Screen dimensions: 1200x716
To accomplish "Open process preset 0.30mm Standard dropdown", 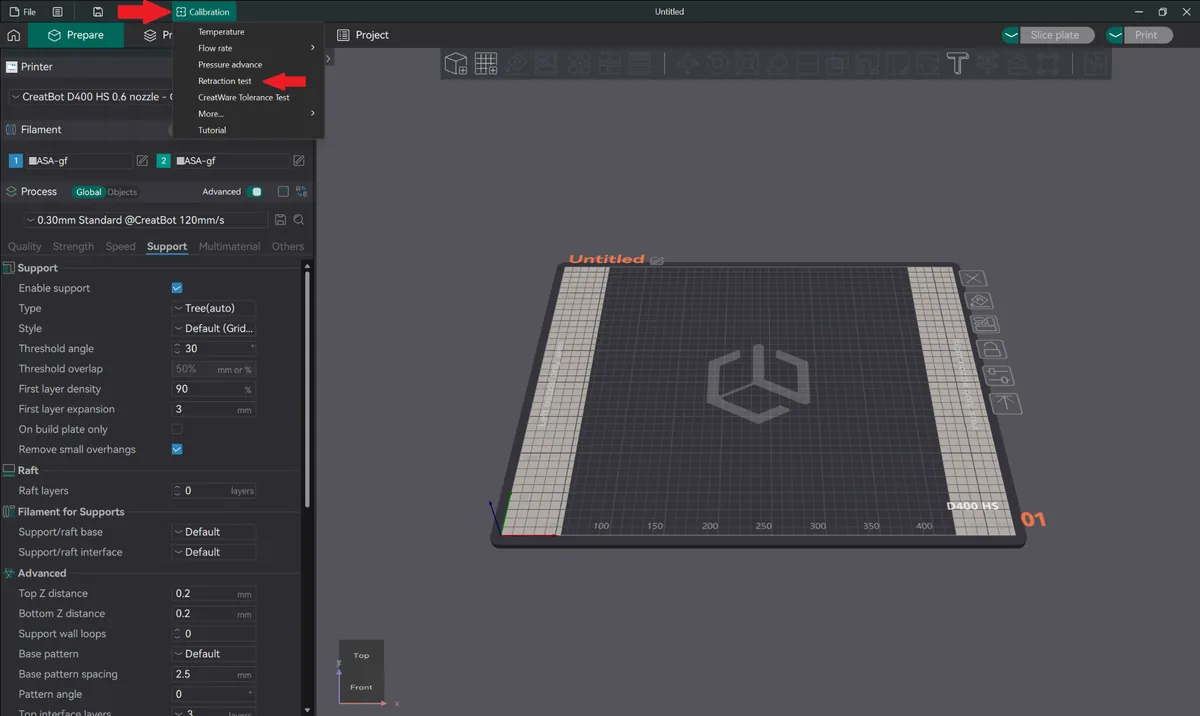I will tap(145, 220).
